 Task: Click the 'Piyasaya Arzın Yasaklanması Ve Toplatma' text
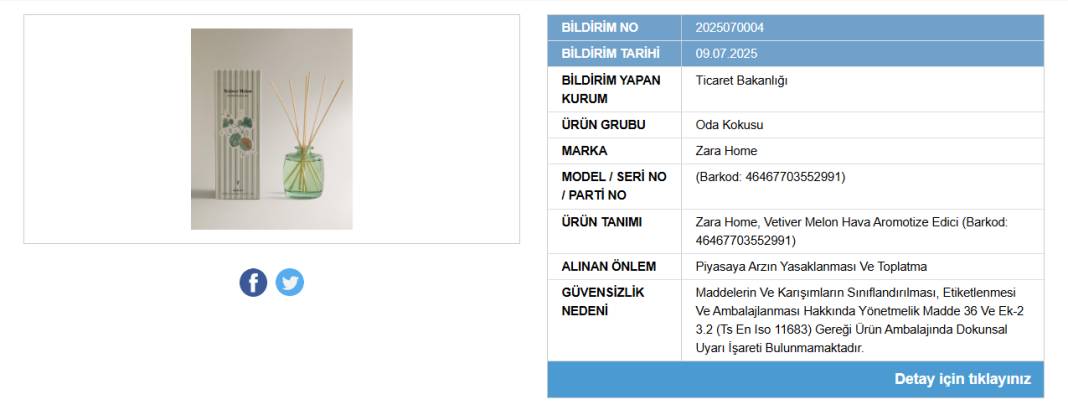(811, 267)
